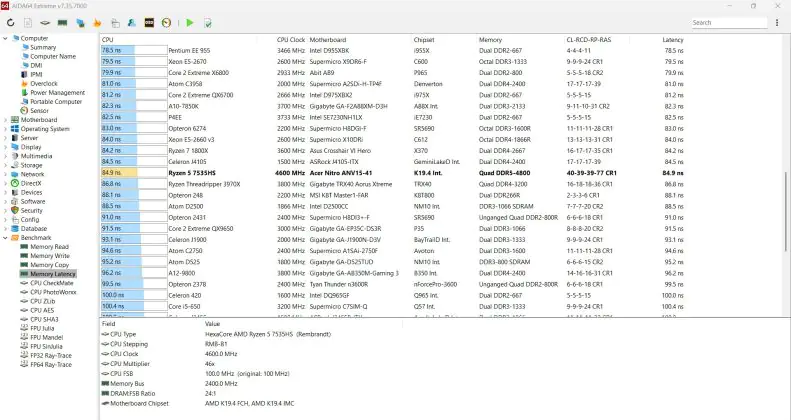Open the DMI page
Screen dimensions: 791x420
click(36, 66)
